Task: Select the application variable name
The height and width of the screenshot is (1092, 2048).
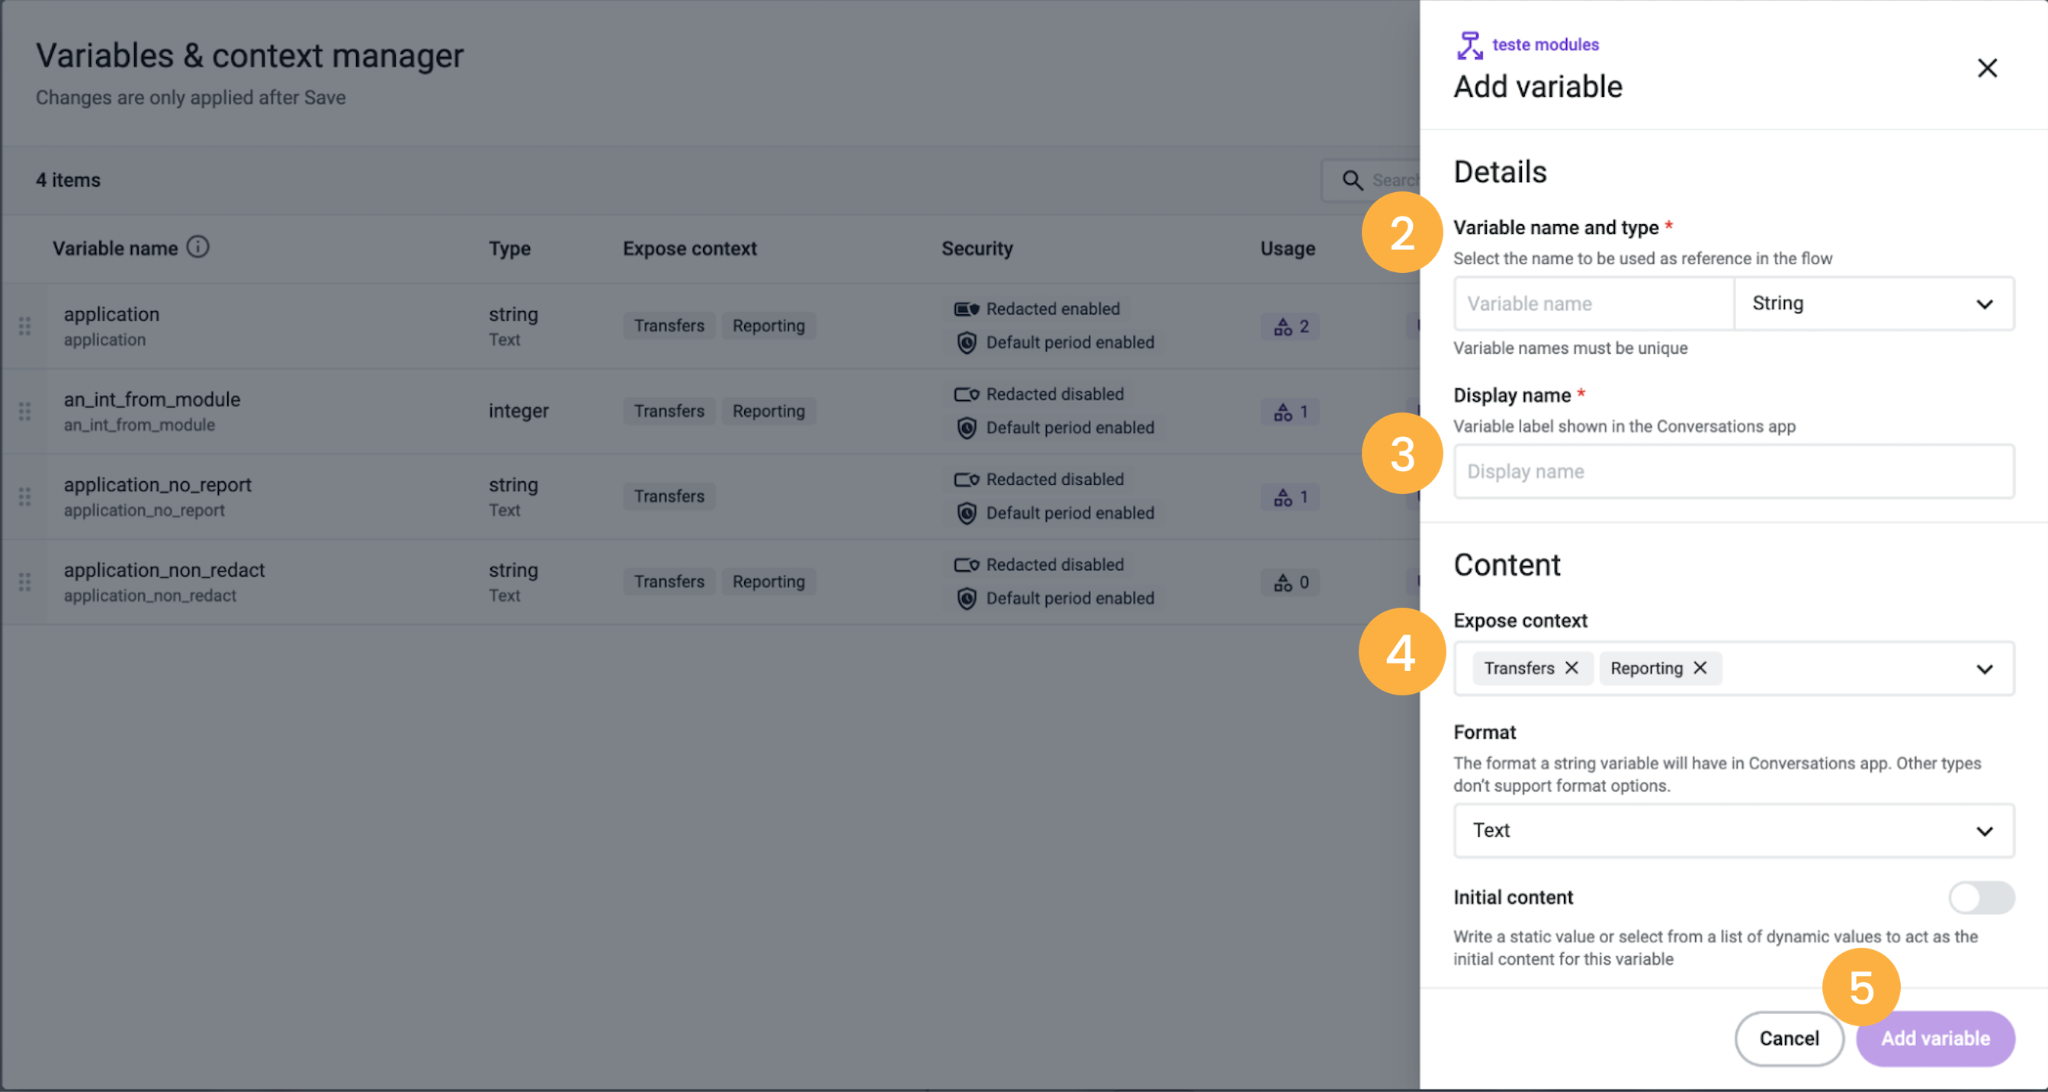Action: point(111,314)
